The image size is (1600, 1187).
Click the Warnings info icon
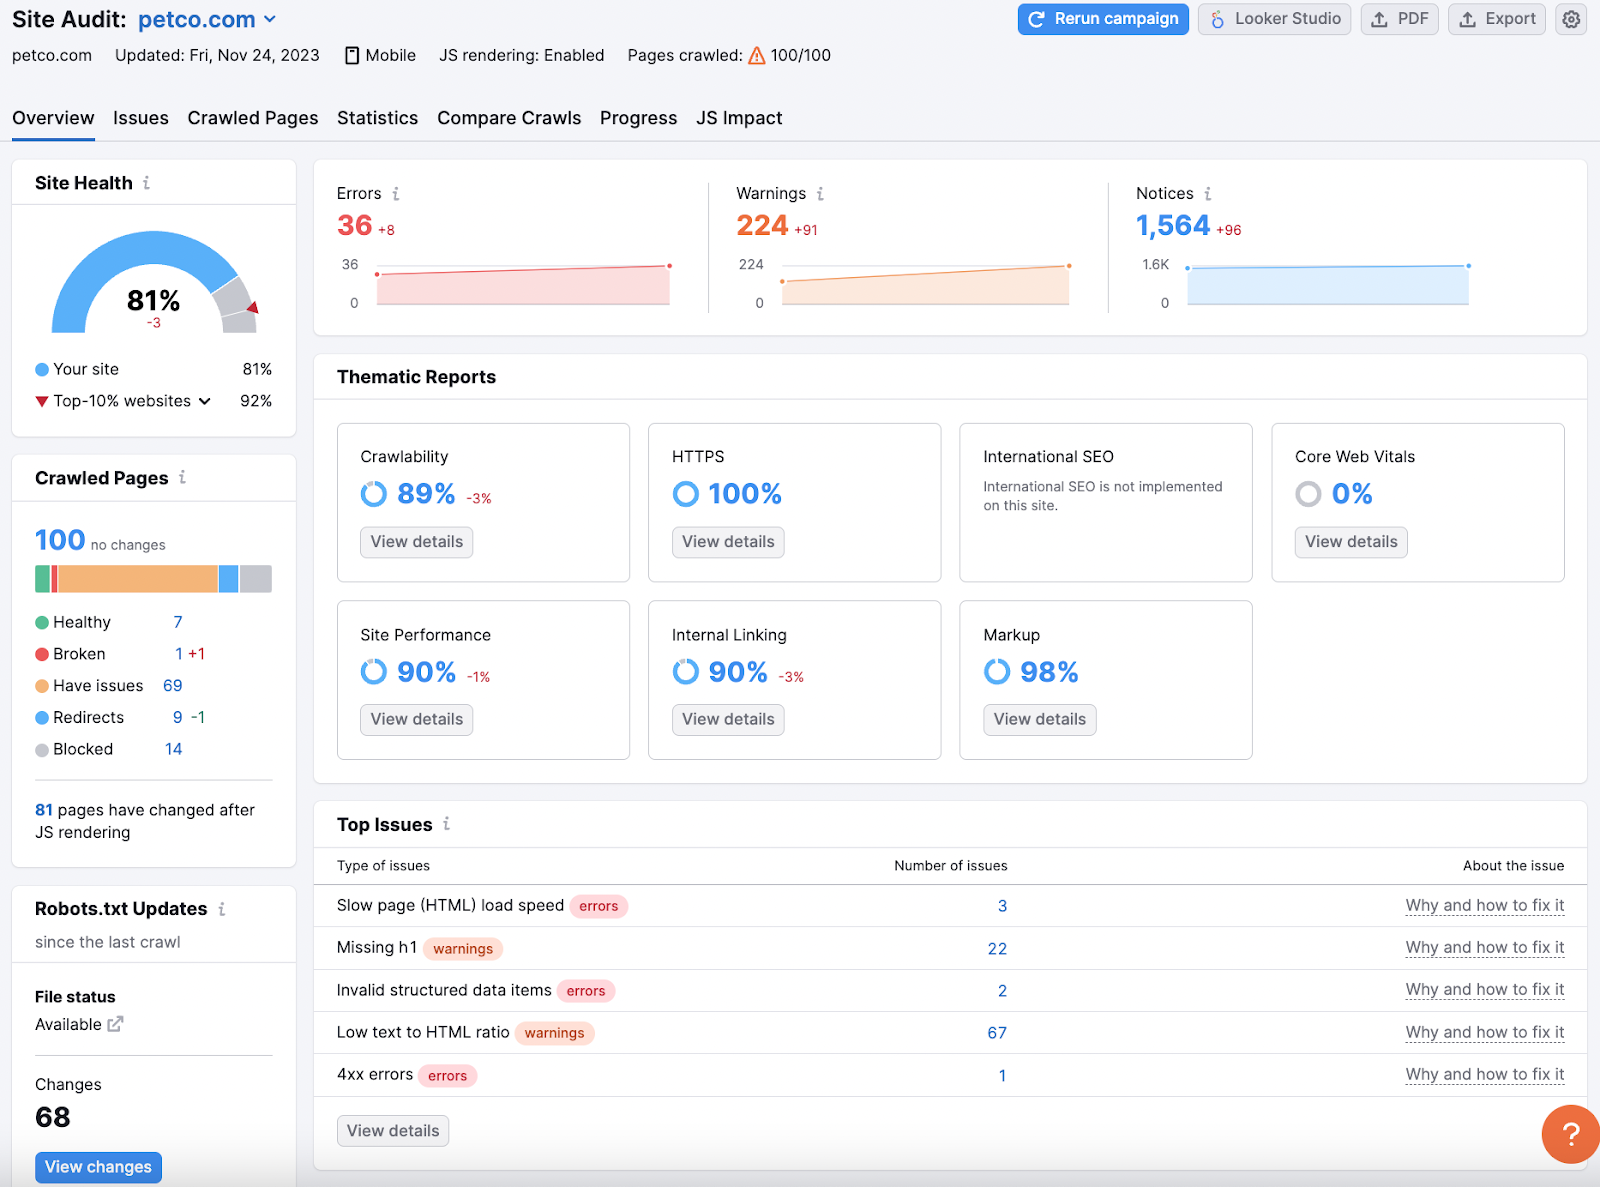coord(821,193)
